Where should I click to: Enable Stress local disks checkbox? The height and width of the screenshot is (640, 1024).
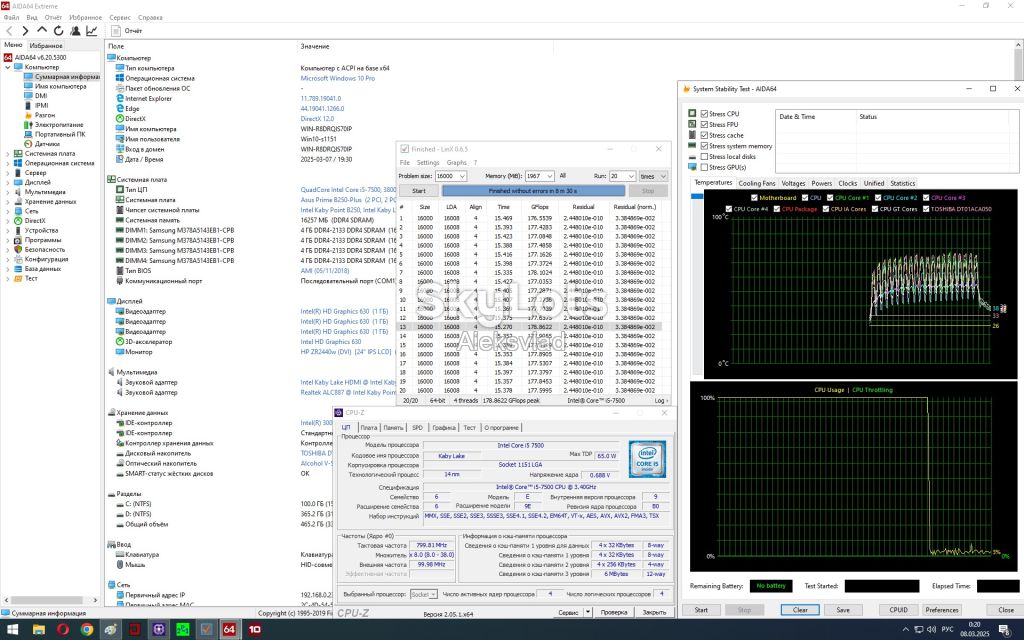click(x=704, y=157)
